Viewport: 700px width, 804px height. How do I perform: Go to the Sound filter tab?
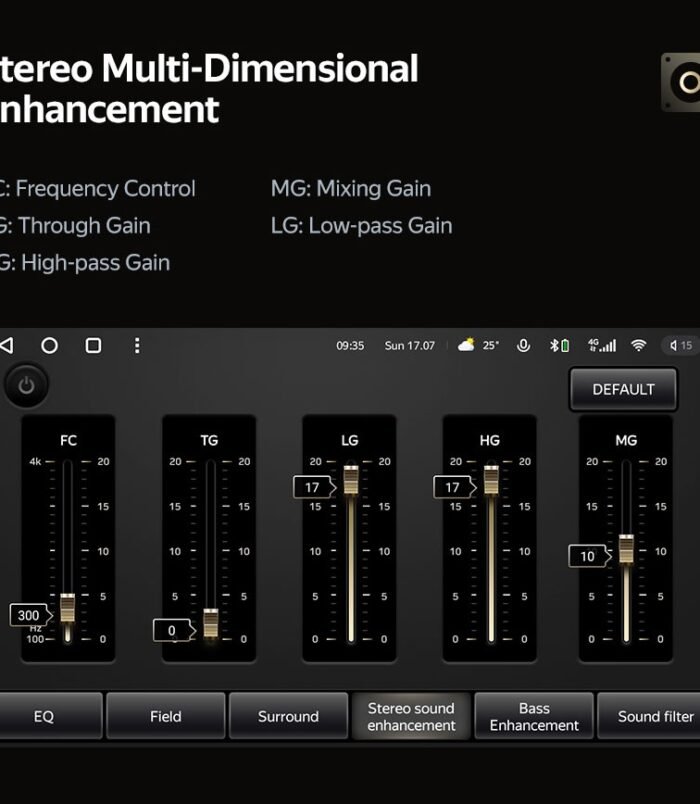654,716
